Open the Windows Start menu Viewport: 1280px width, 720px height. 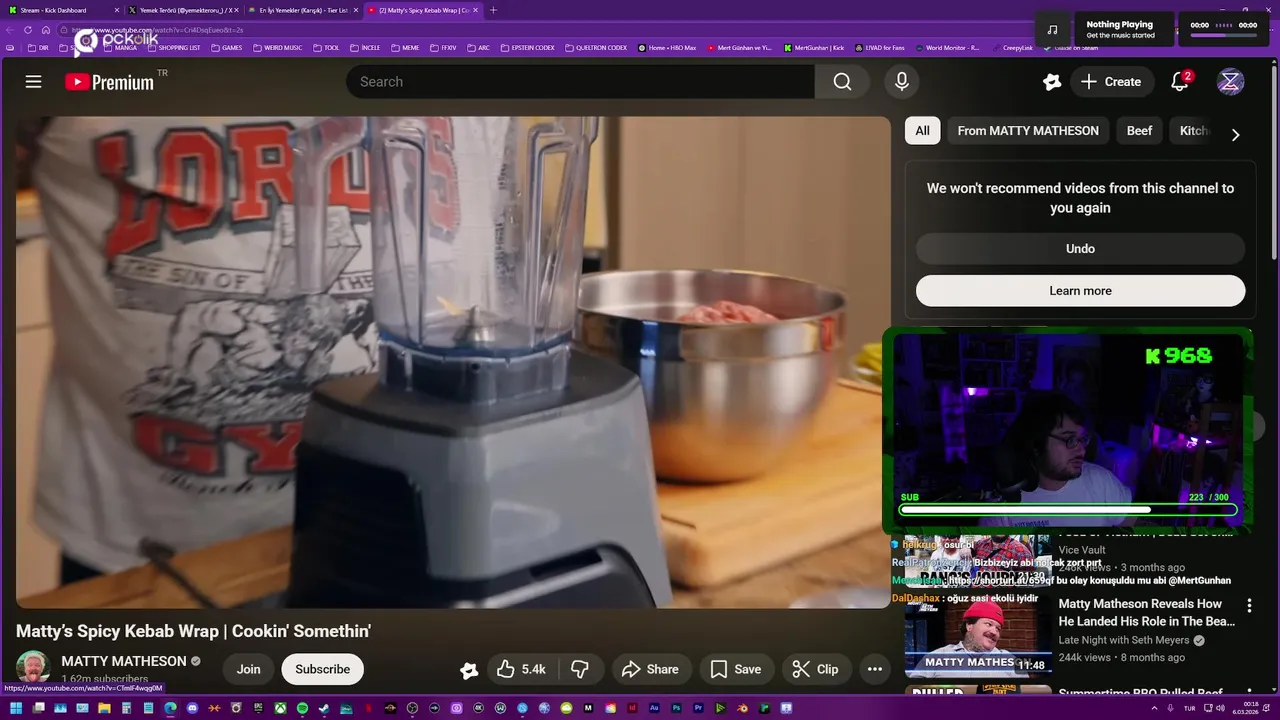(x=16, y=708)
